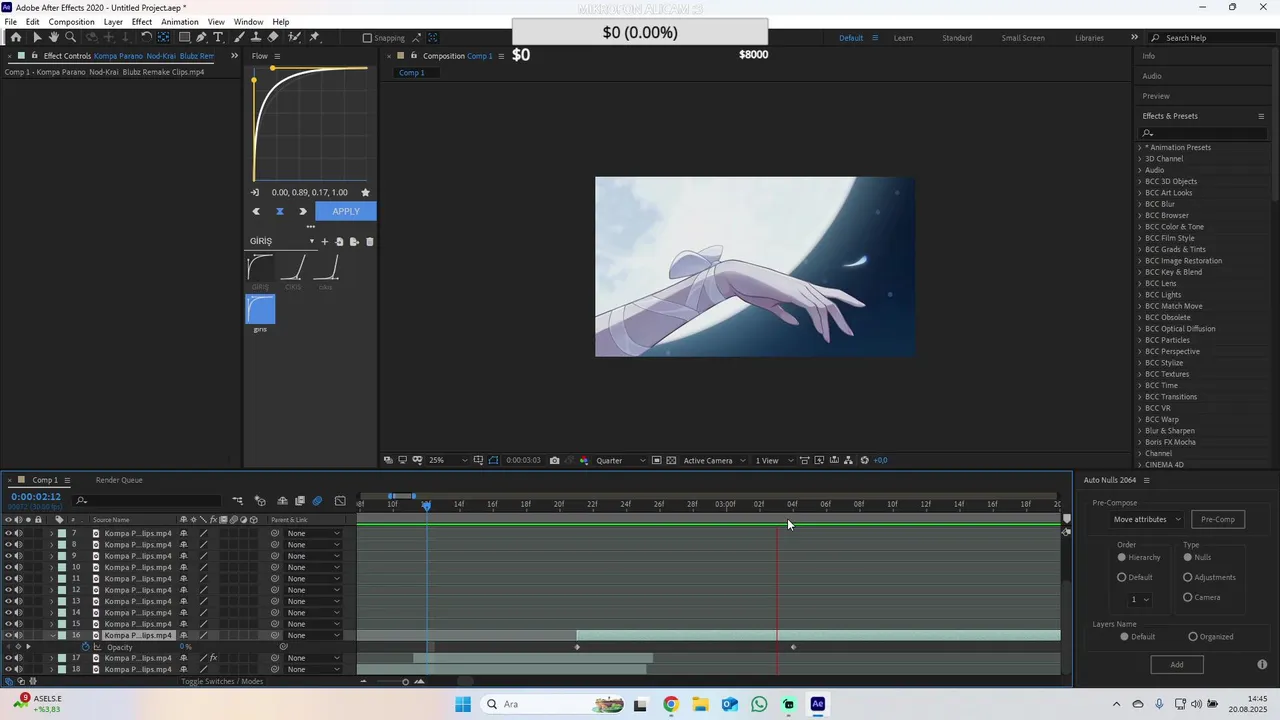Select Camera type radio button
This screenshot has width=1280, height=720.
1188,597
